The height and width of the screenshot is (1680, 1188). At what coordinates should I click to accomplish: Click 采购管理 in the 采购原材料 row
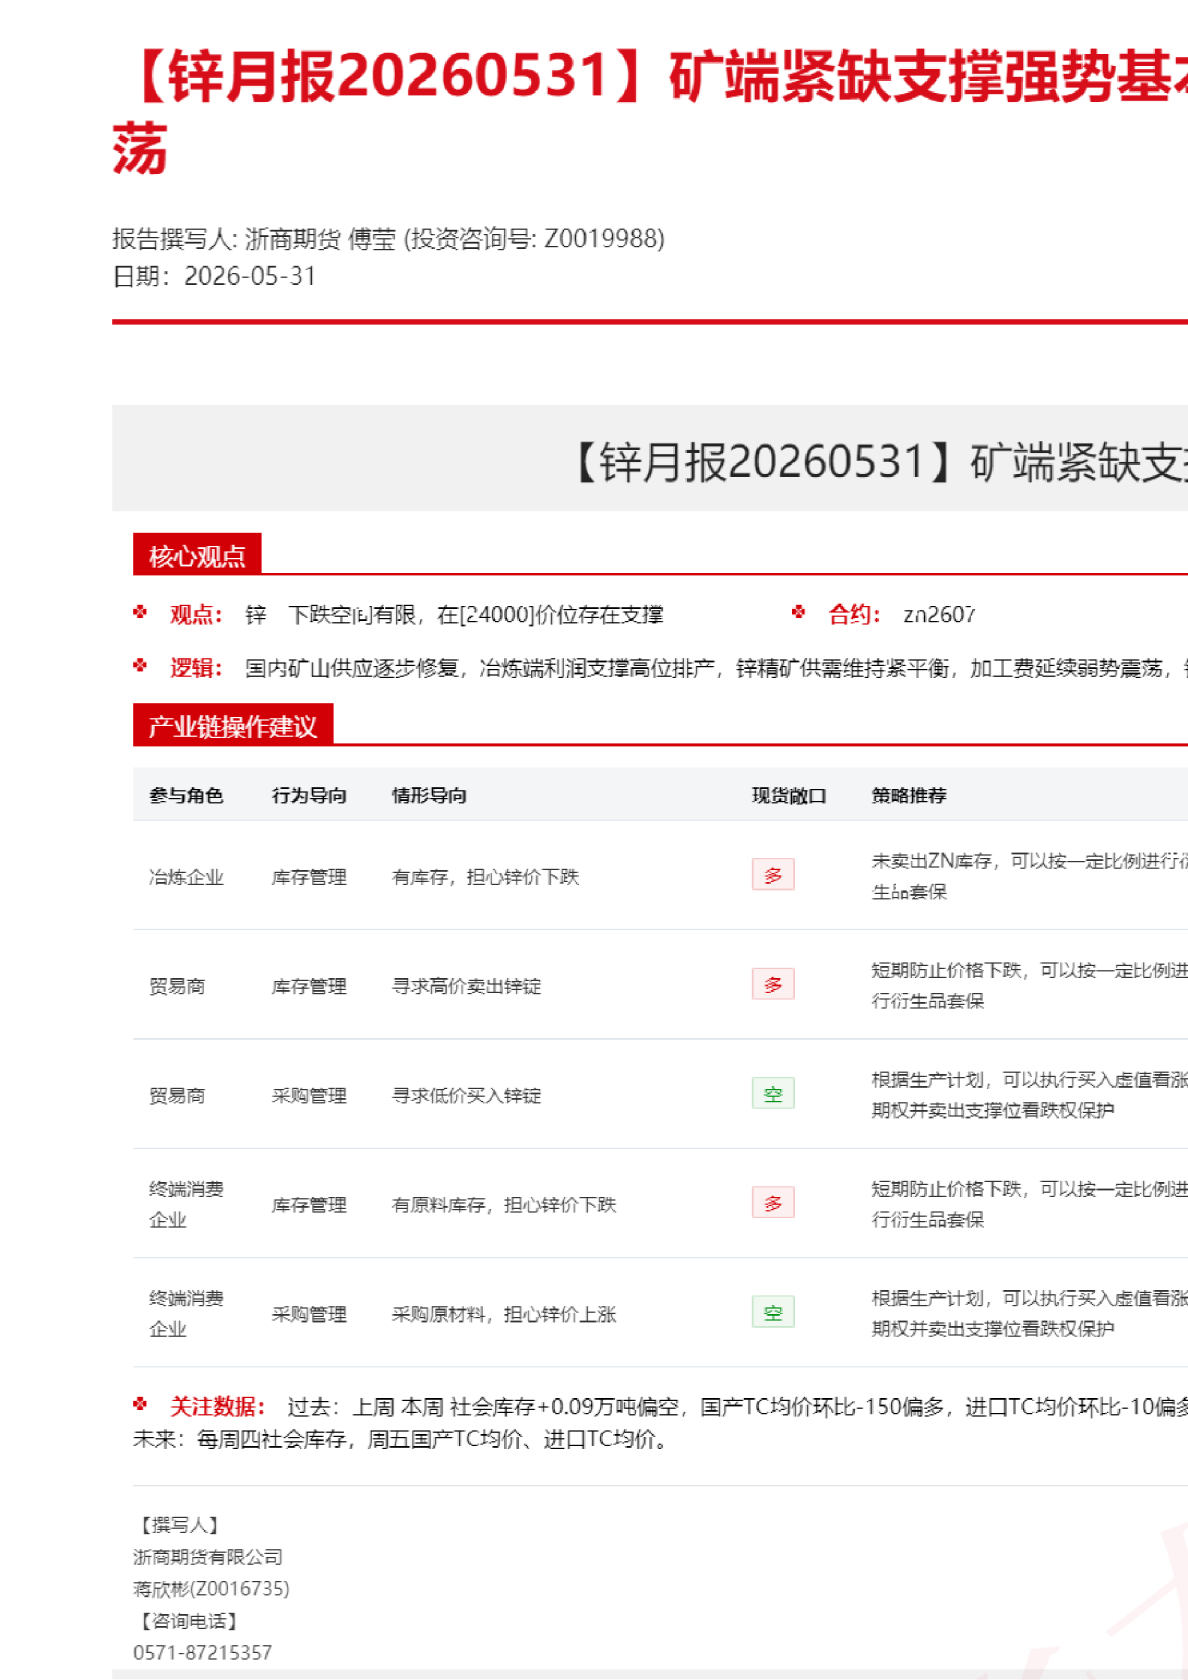point(309,1314)
